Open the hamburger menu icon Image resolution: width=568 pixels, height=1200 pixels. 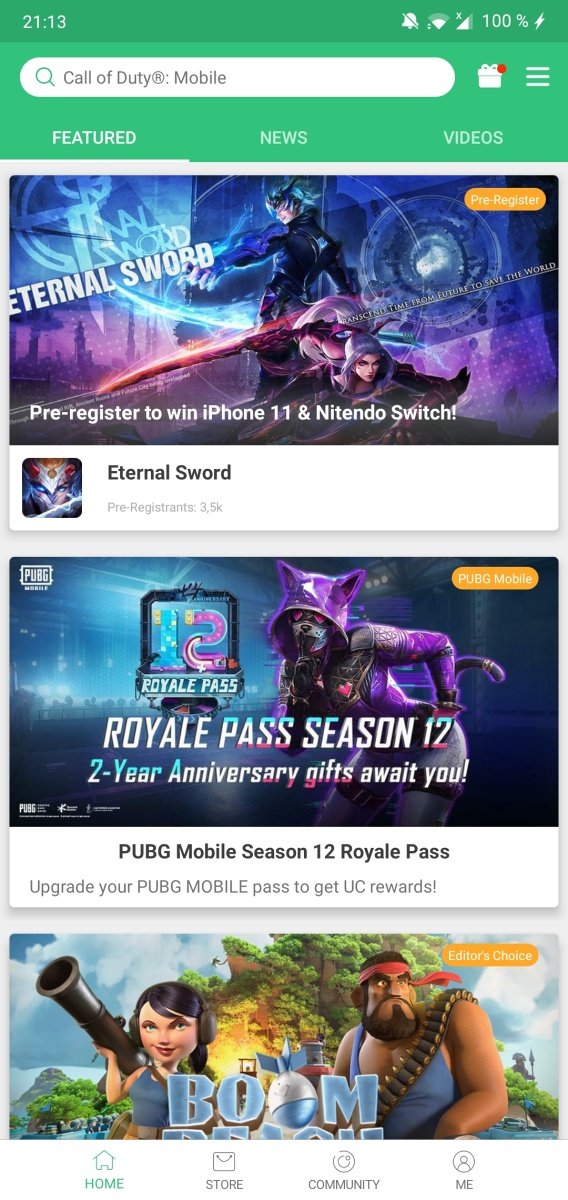click(x=538, y=77)
